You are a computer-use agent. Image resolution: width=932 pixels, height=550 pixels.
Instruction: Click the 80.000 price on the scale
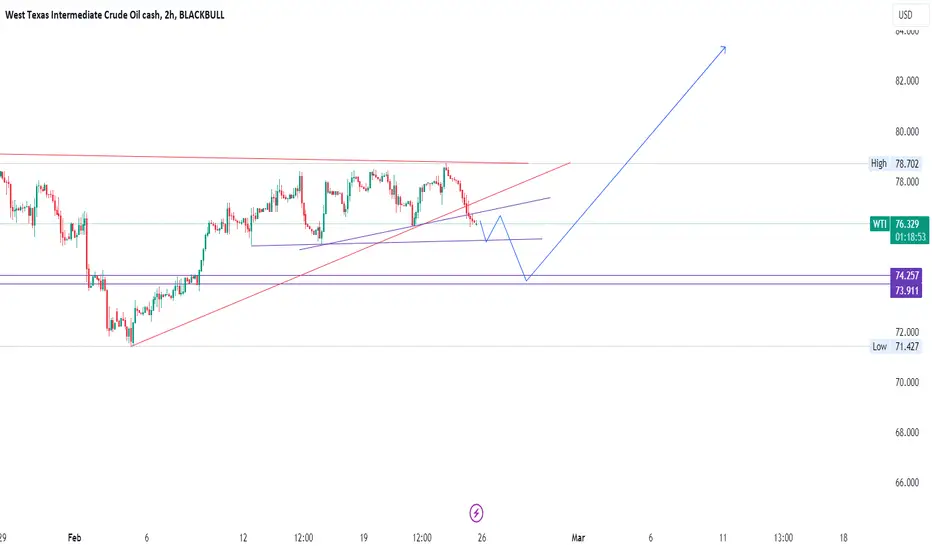click(906, 131)
